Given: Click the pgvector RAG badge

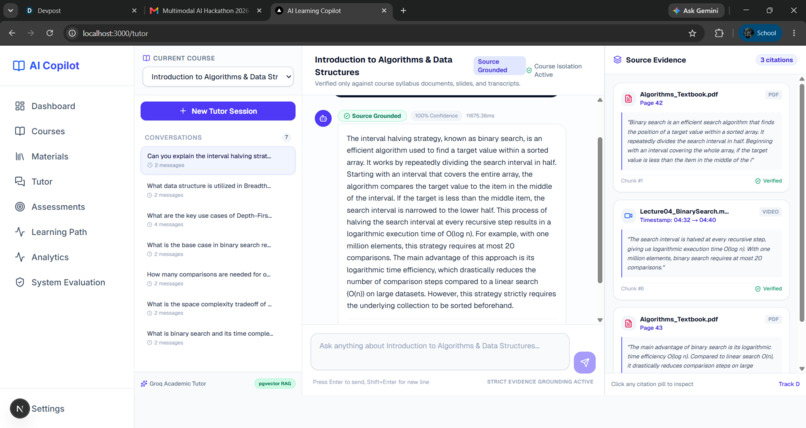Looking at the screenshot, I should coord(274,383).
